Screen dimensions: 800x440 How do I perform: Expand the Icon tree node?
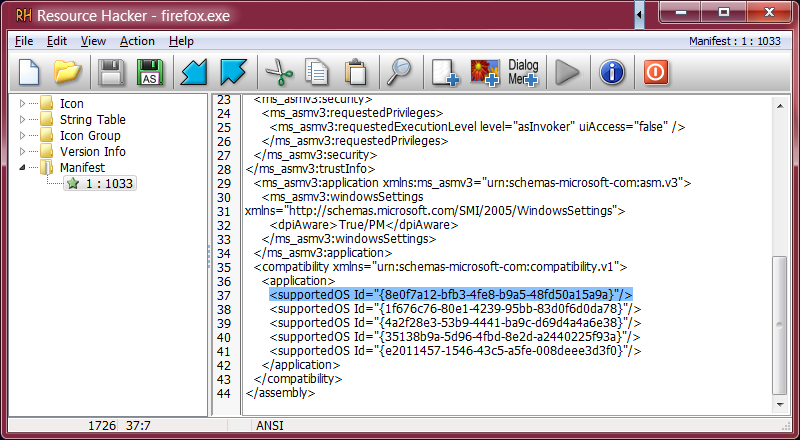coord(22,104)
